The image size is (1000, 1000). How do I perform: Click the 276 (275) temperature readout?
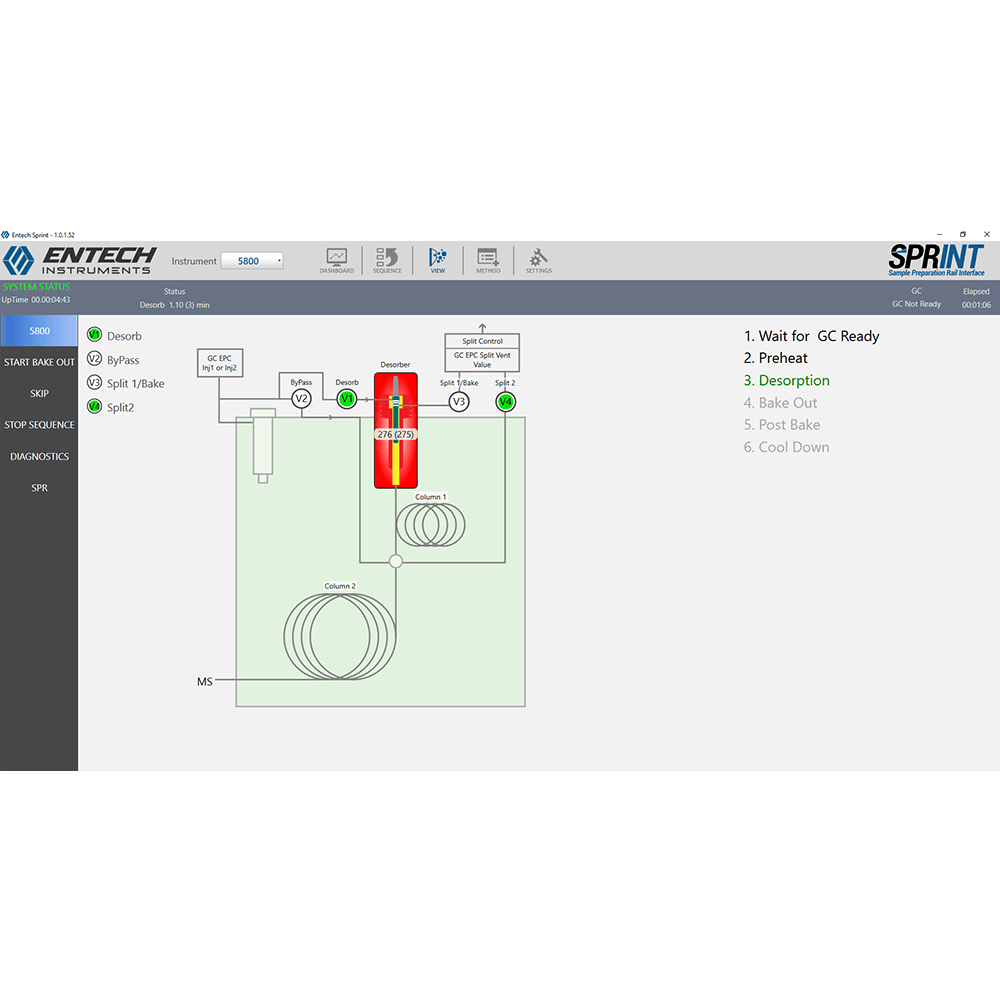coord(395,434)
